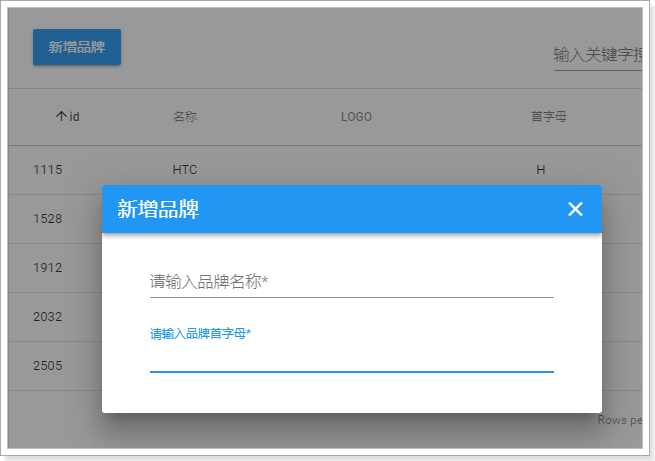Click the HTC brand name cell
This screenshot has width=655, height=461.
click(x=185, y=170)
